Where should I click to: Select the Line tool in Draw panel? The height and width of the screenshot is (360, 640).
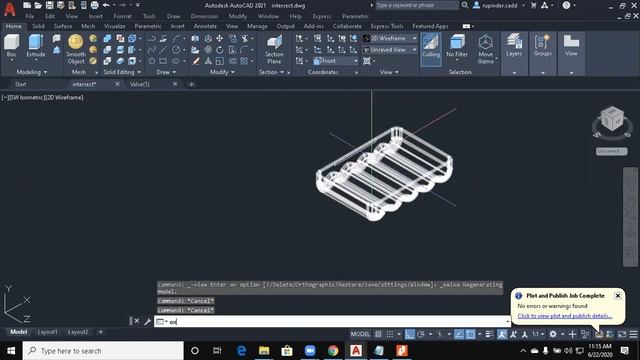point(163,50)
